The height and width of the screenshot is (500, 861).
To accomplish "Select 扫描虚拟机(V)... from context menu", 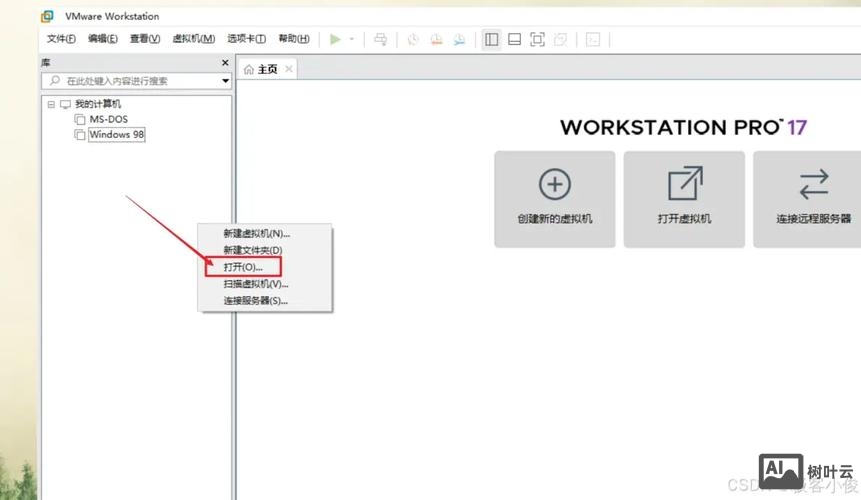I will [x=255, y=284].
